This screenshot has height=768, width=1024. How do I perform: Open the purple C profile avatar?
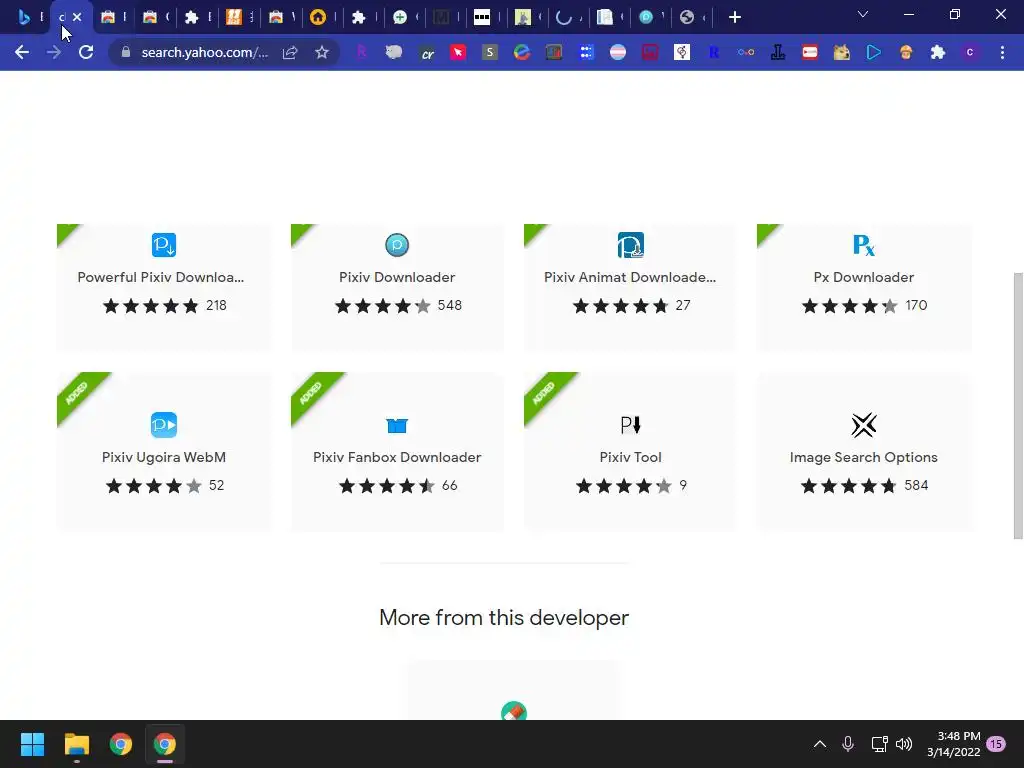(x=970, y=52)
